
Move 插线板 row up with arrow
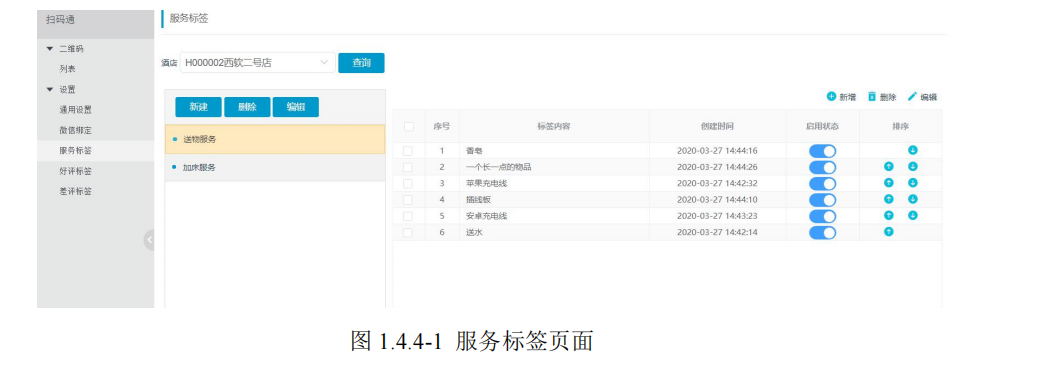888,199
